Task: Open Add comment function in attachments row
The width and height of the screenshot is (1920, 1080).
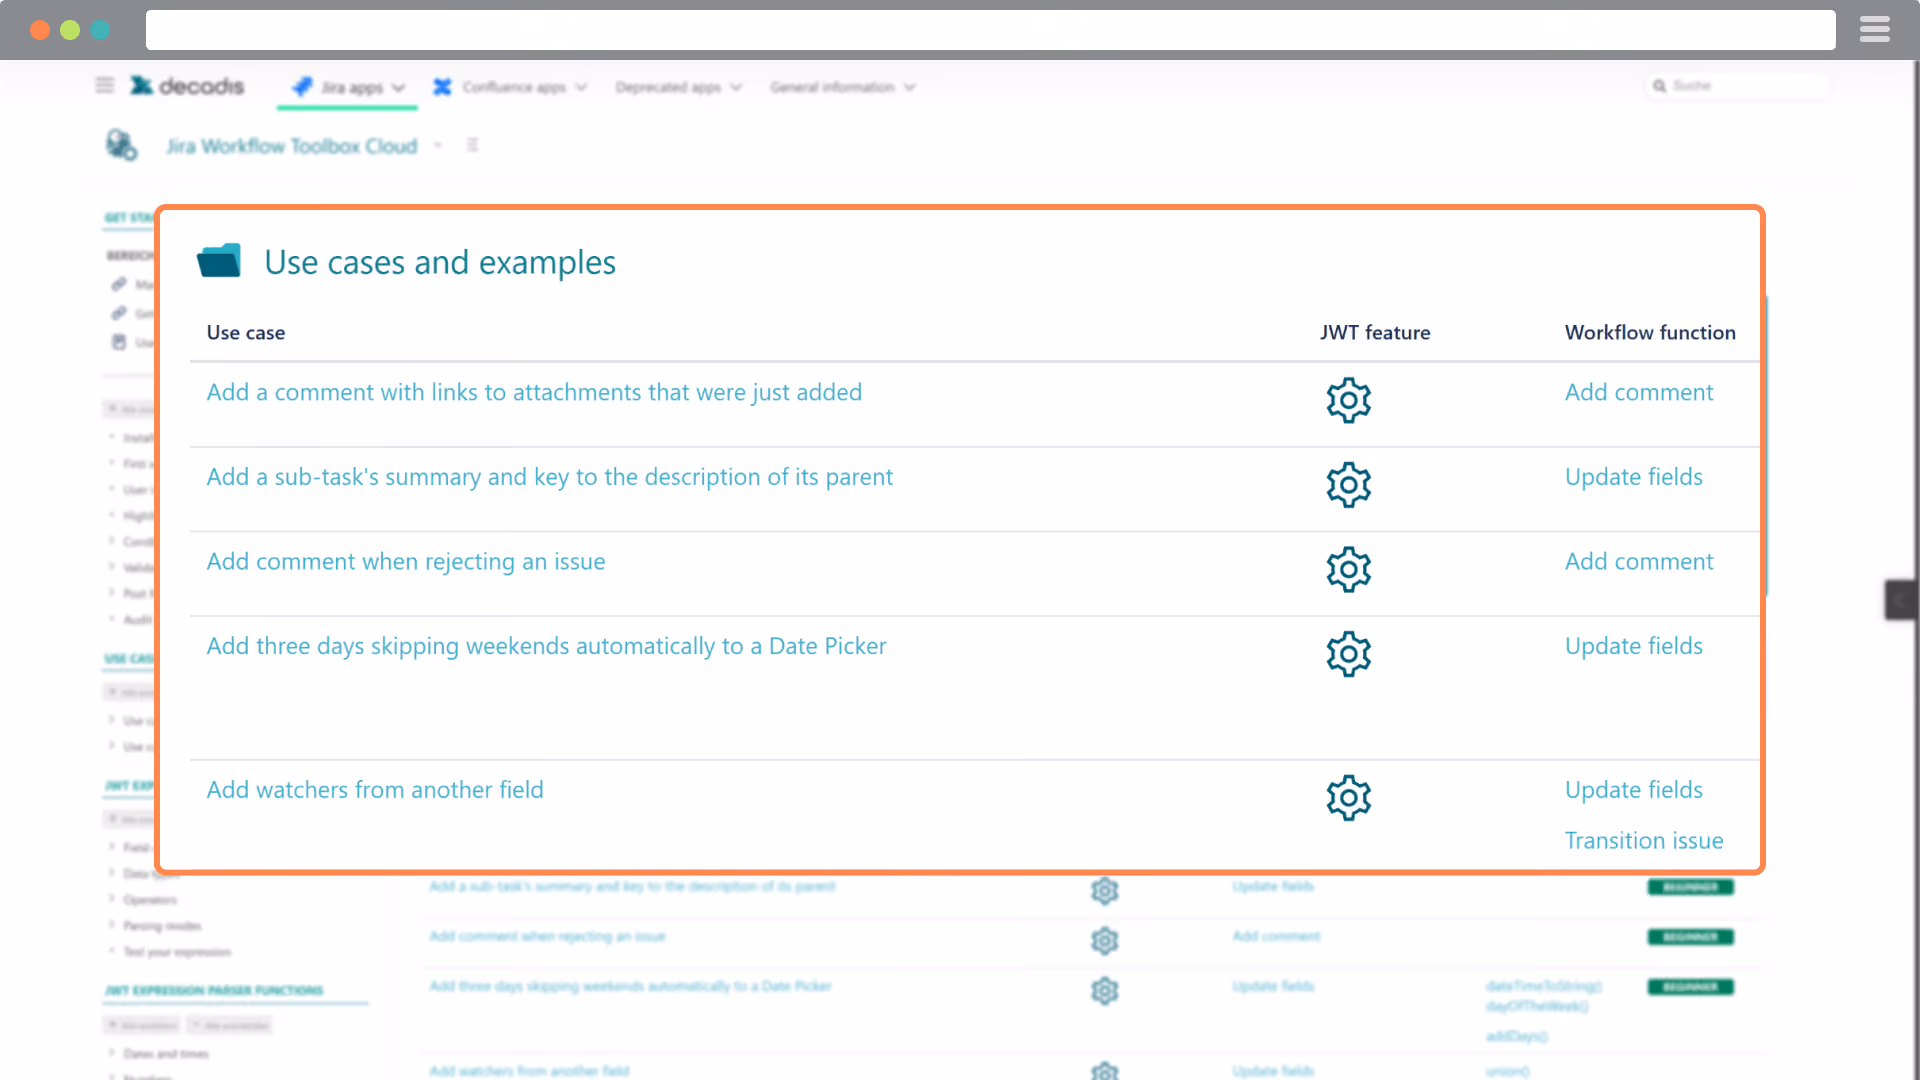Action: [x=1638, y=392]
